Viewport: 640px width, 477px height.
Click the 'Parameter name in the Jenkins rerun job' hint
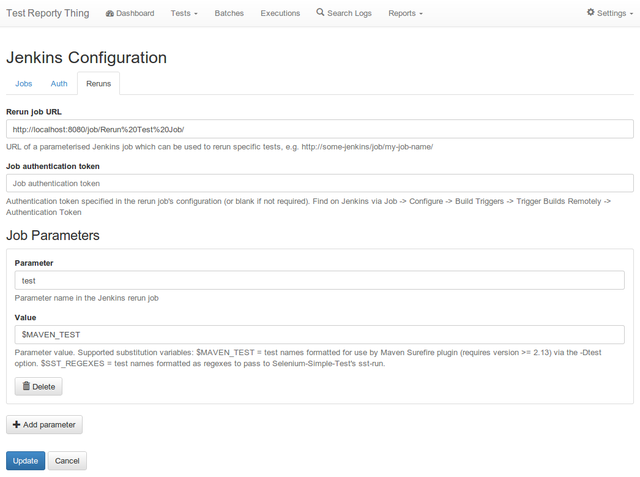click(87, 298)
